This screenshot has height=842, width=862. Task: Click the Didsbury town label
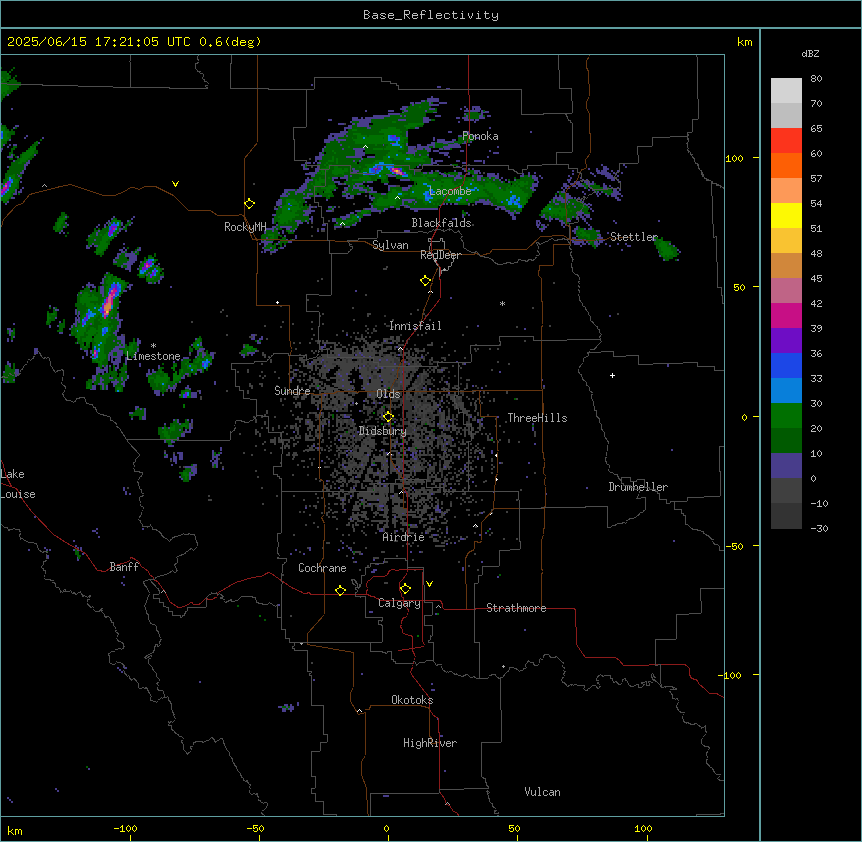click(383, 431)
